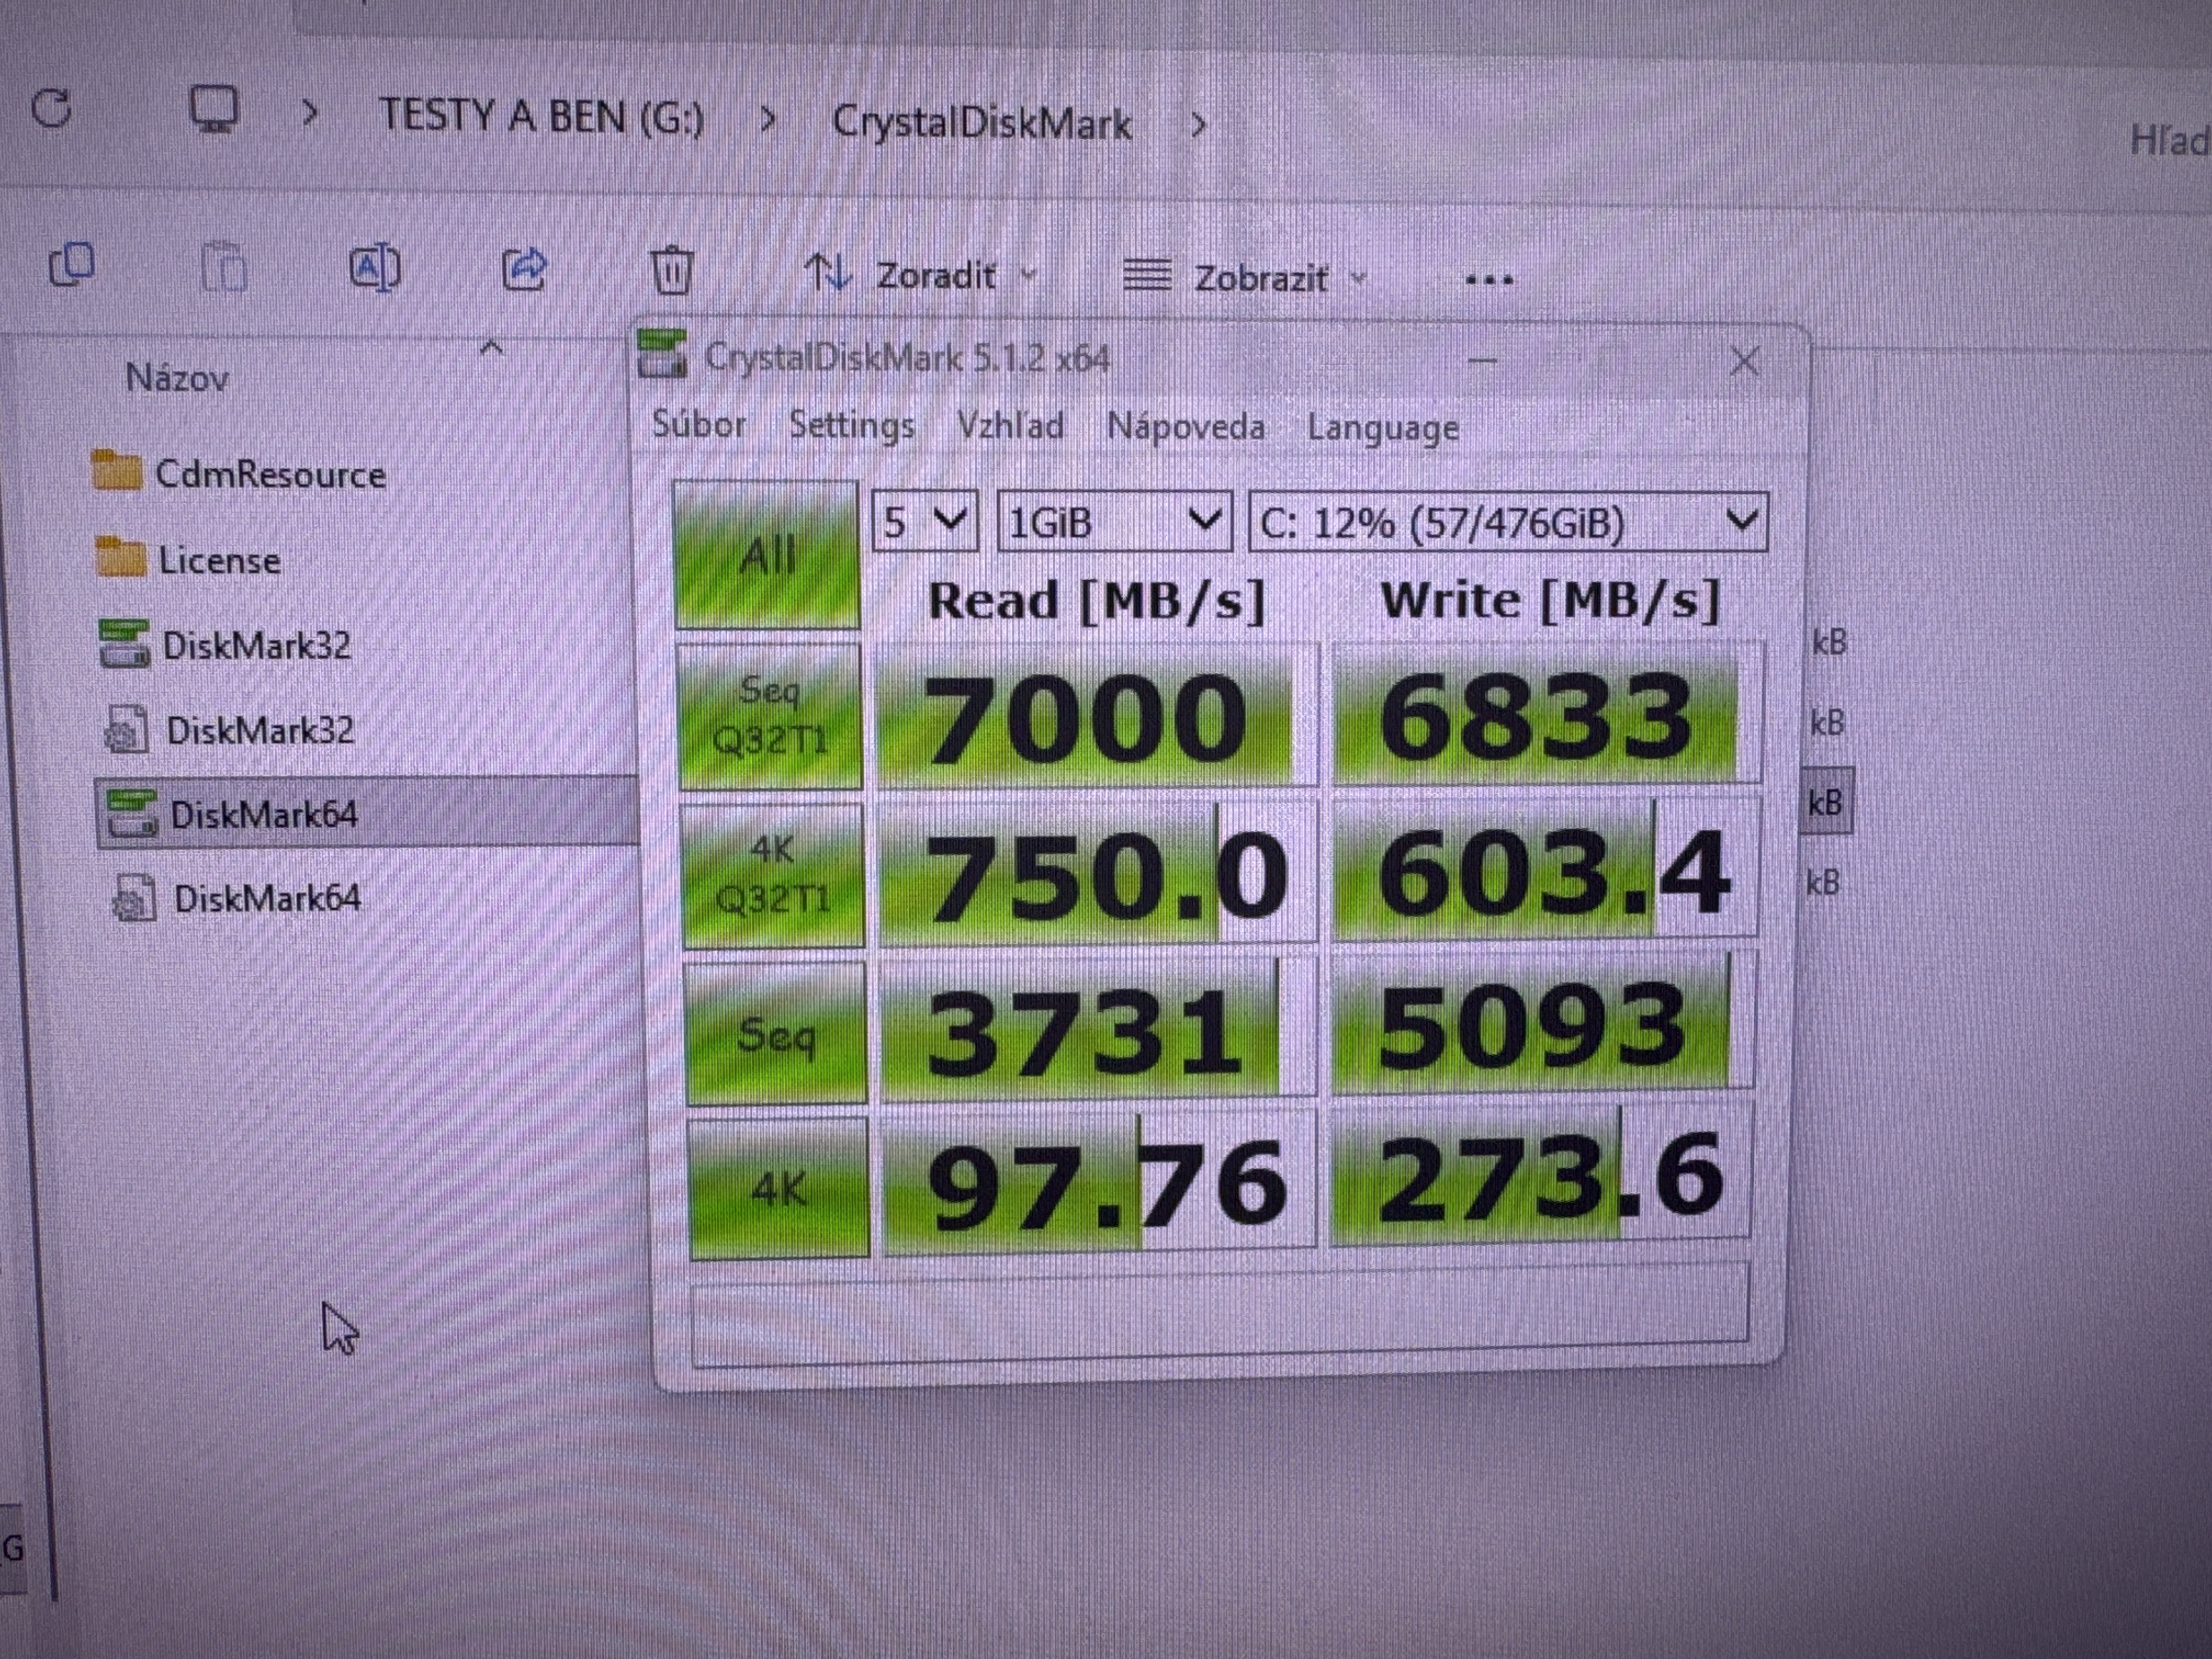Click the 97.76 4K read value

1100,1180
